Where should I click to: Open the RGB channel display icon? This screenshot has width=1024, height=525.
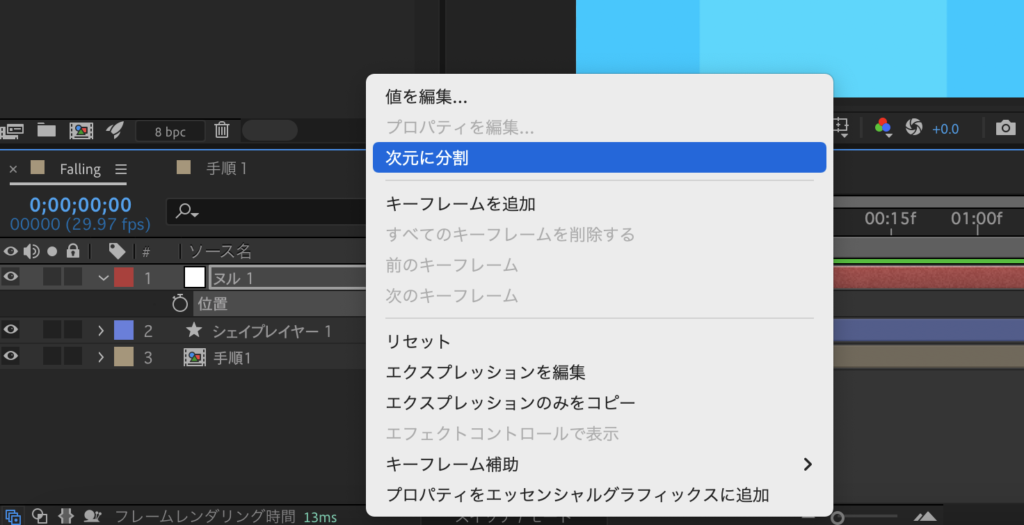882,128
